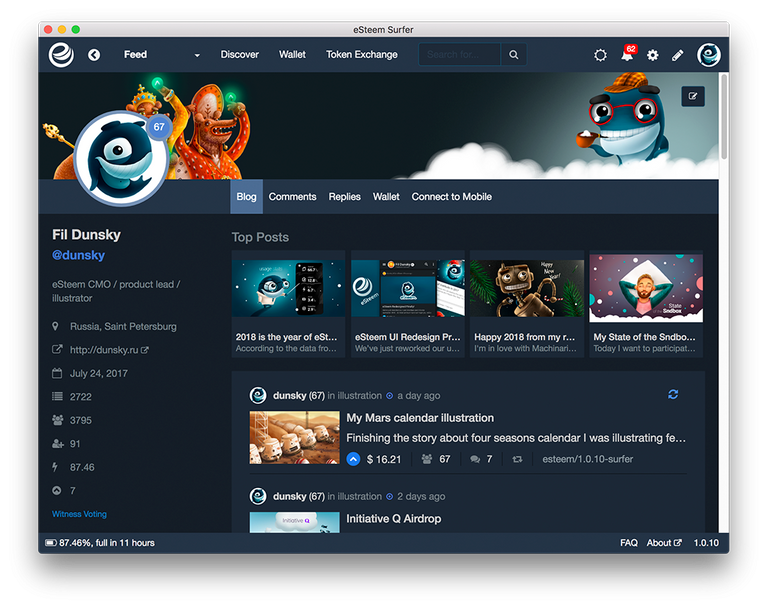This screenshot has width=768, height=609.
Task: Open notifications bell with 62 badge
Action: [627, 55]
